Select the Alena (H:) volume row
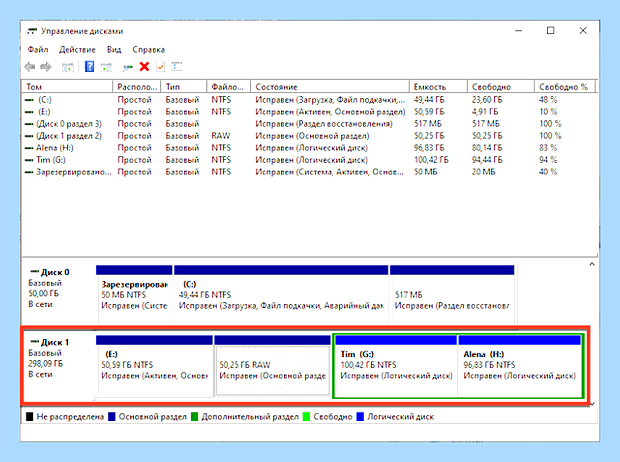The width and height of the screenshot is (620, 462). pyautogui.click(x=308, y=148)
